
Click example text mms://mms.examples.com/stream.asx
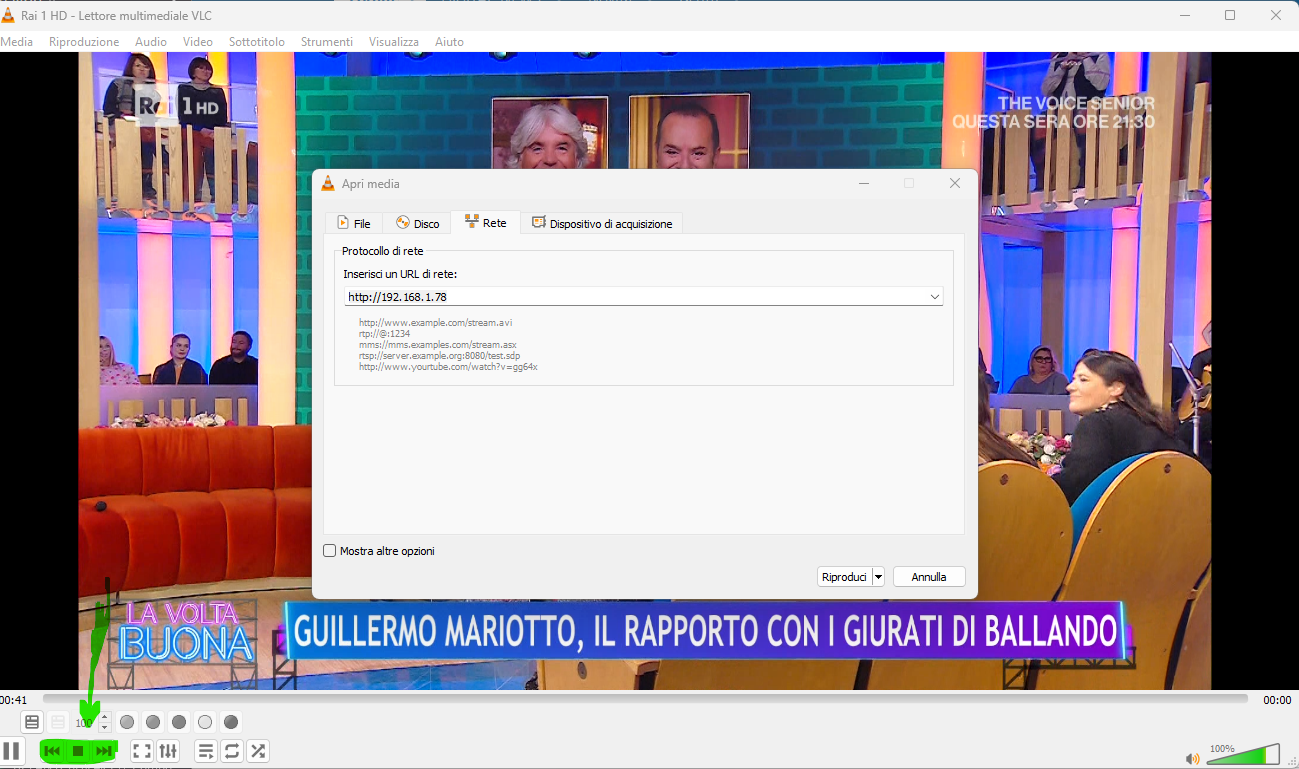438,345
